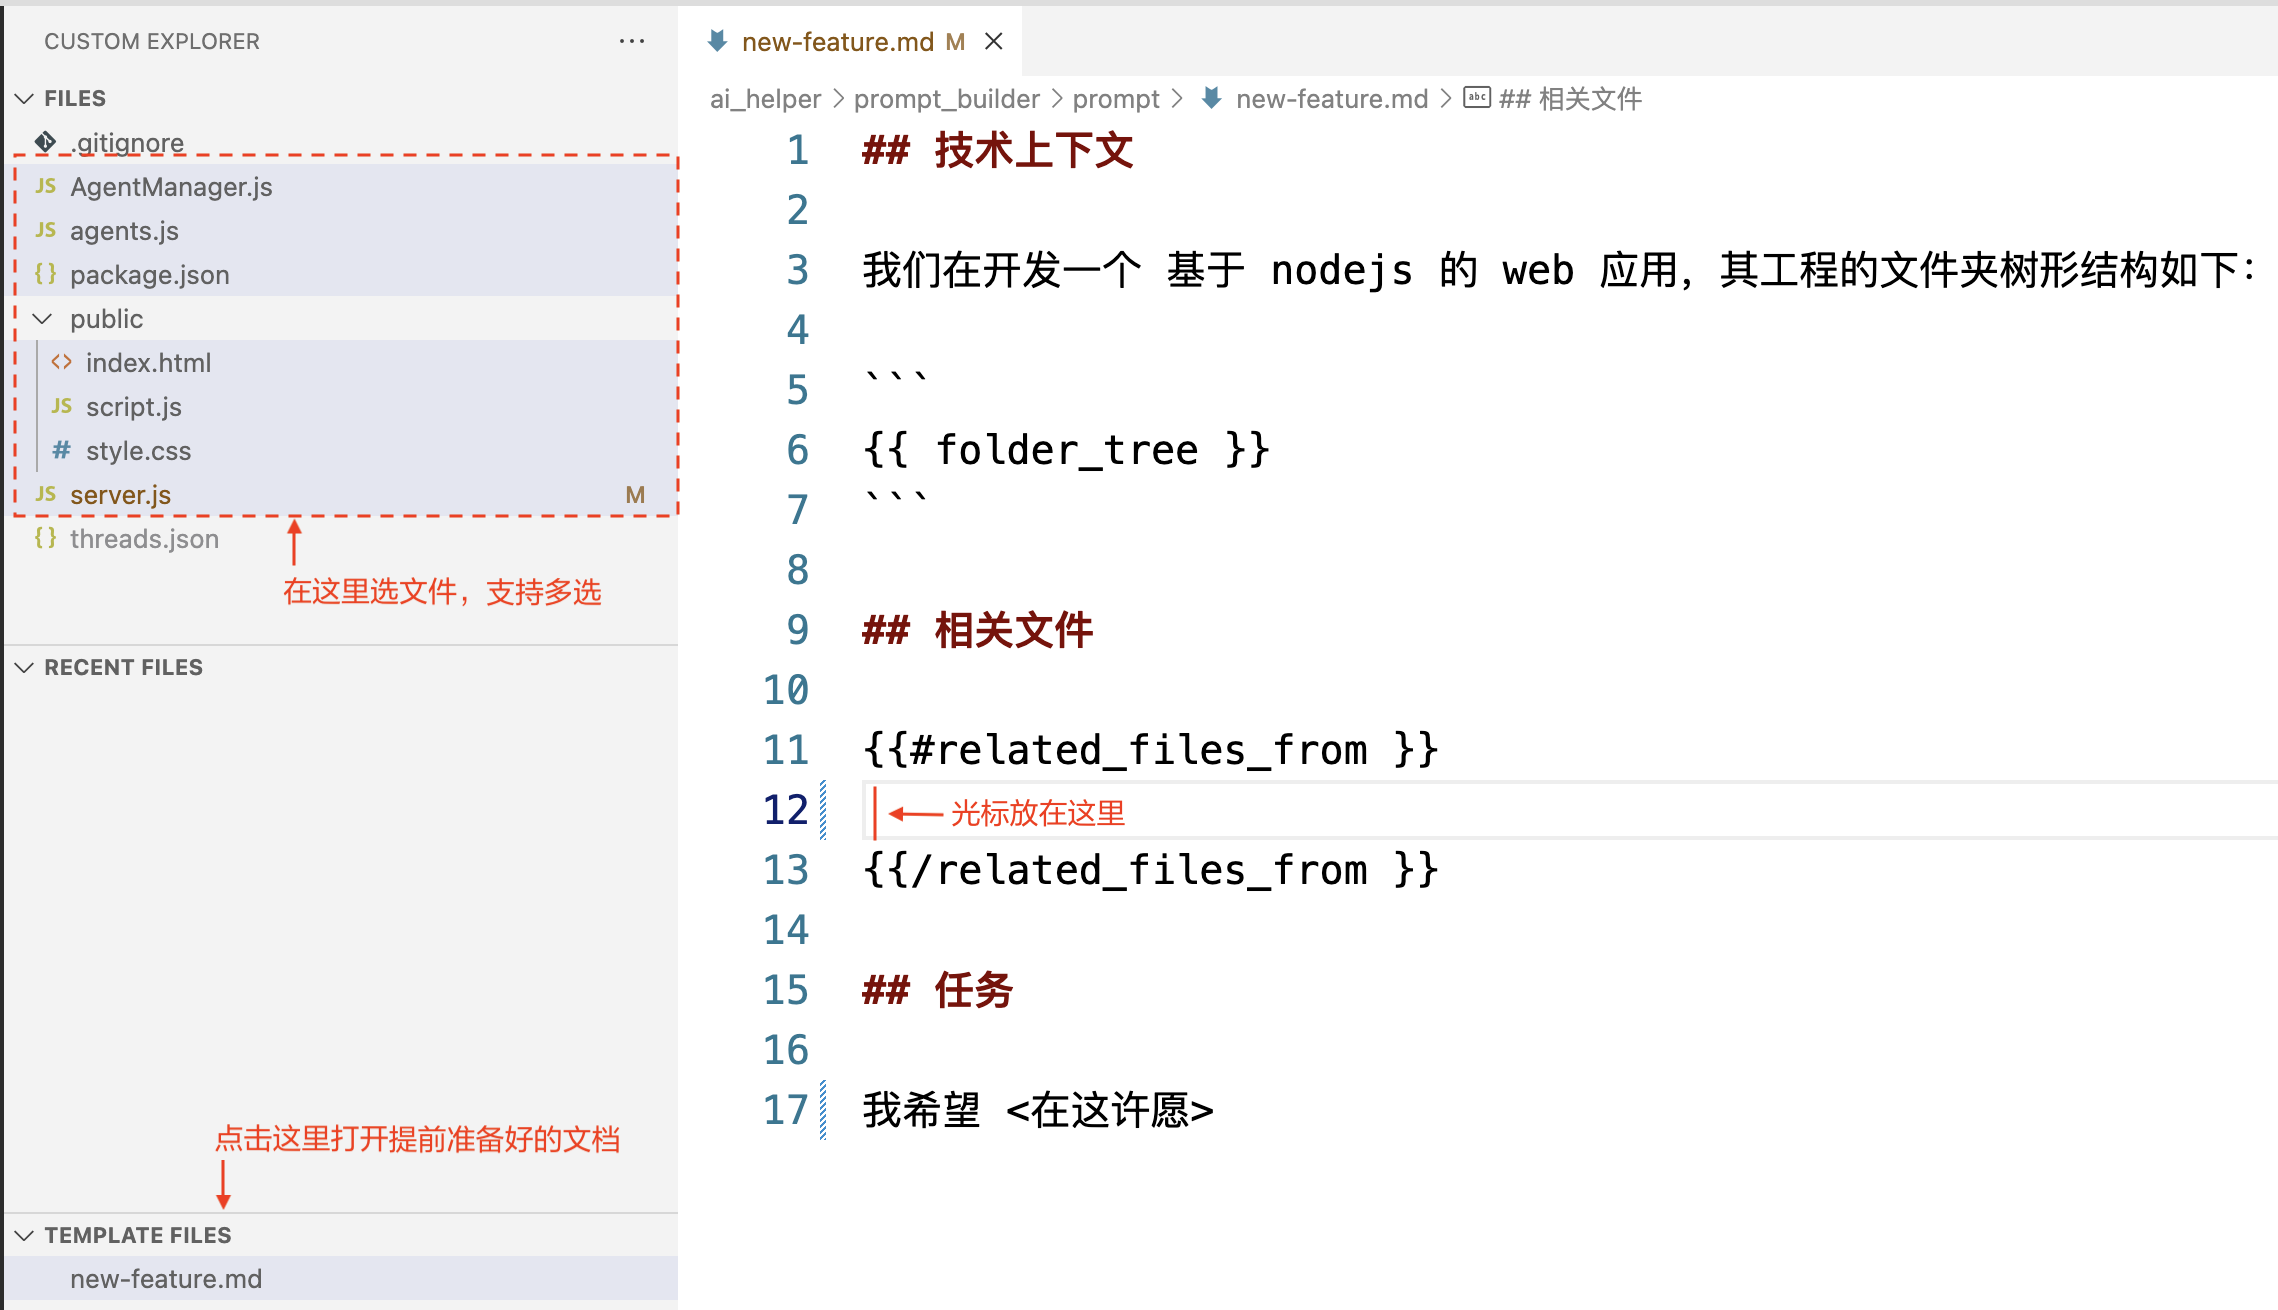2278x1310 pixels.
Task: Collapse the FILES section
Action: 24,98
